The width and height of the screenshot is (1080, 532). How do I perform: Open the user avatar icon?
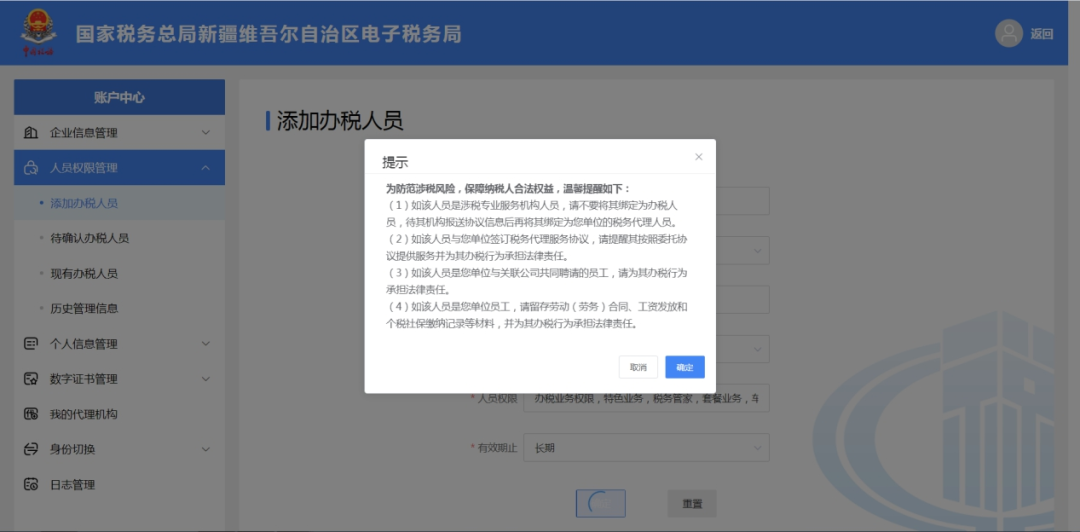coord(1008,33)
